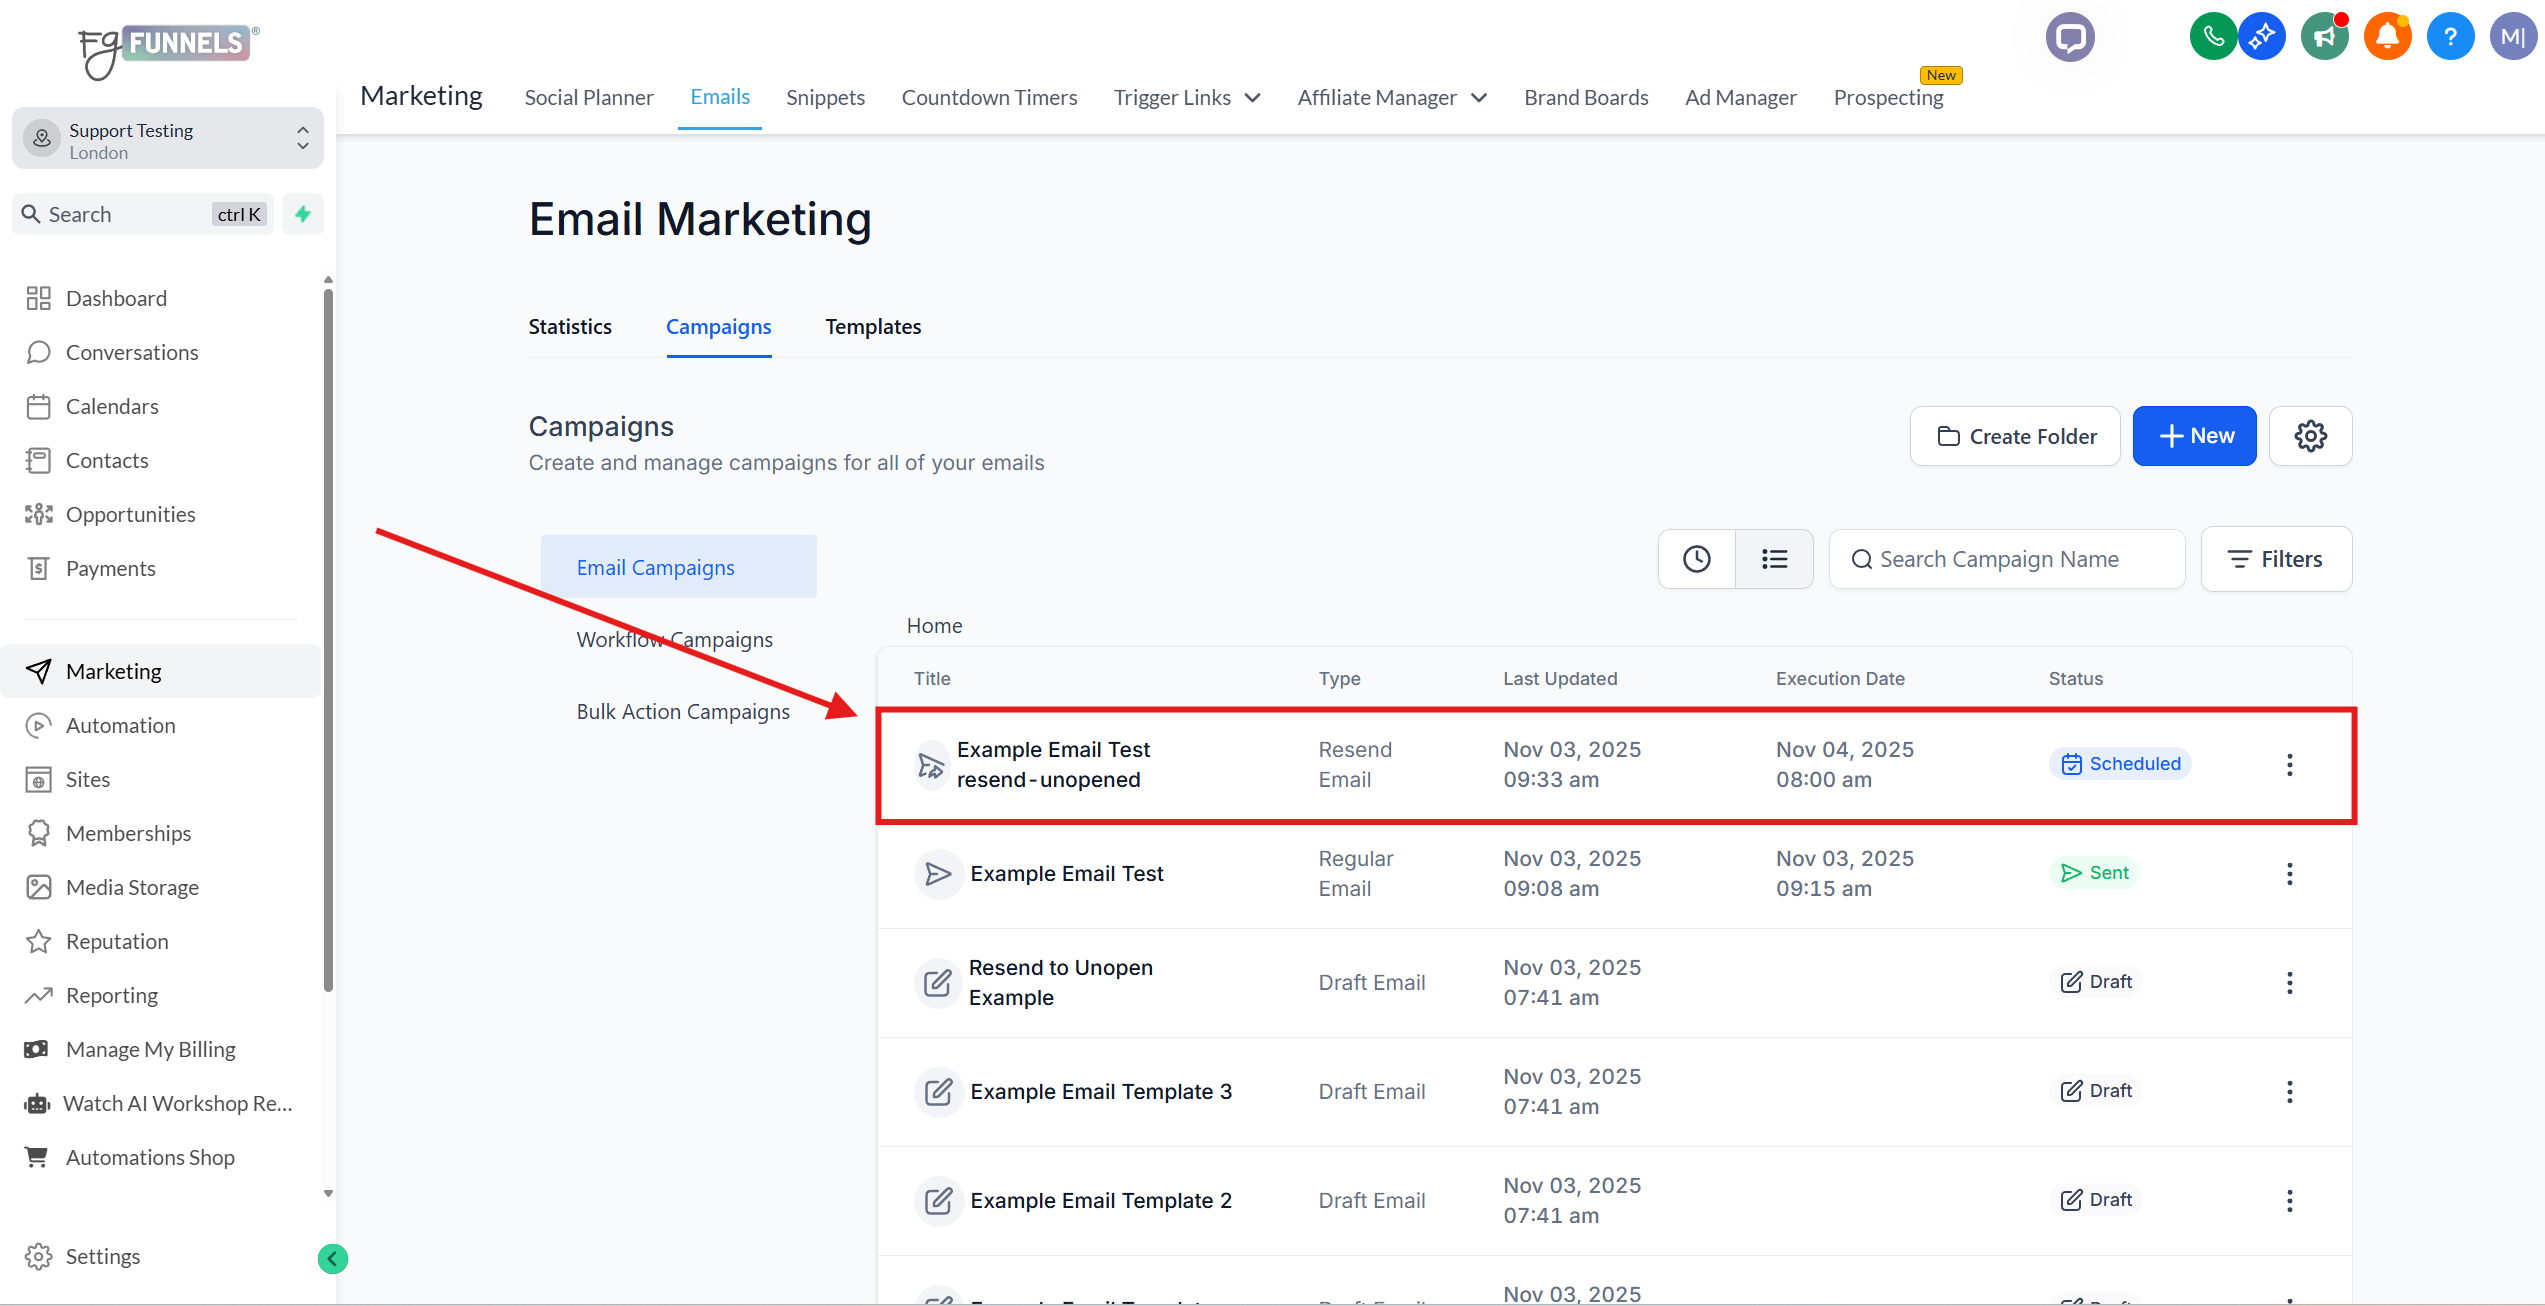The image size is (2545, 1306).
Task: Click the blue help question mark icon
Action: pyautogui.click(x=2450, y=38)
